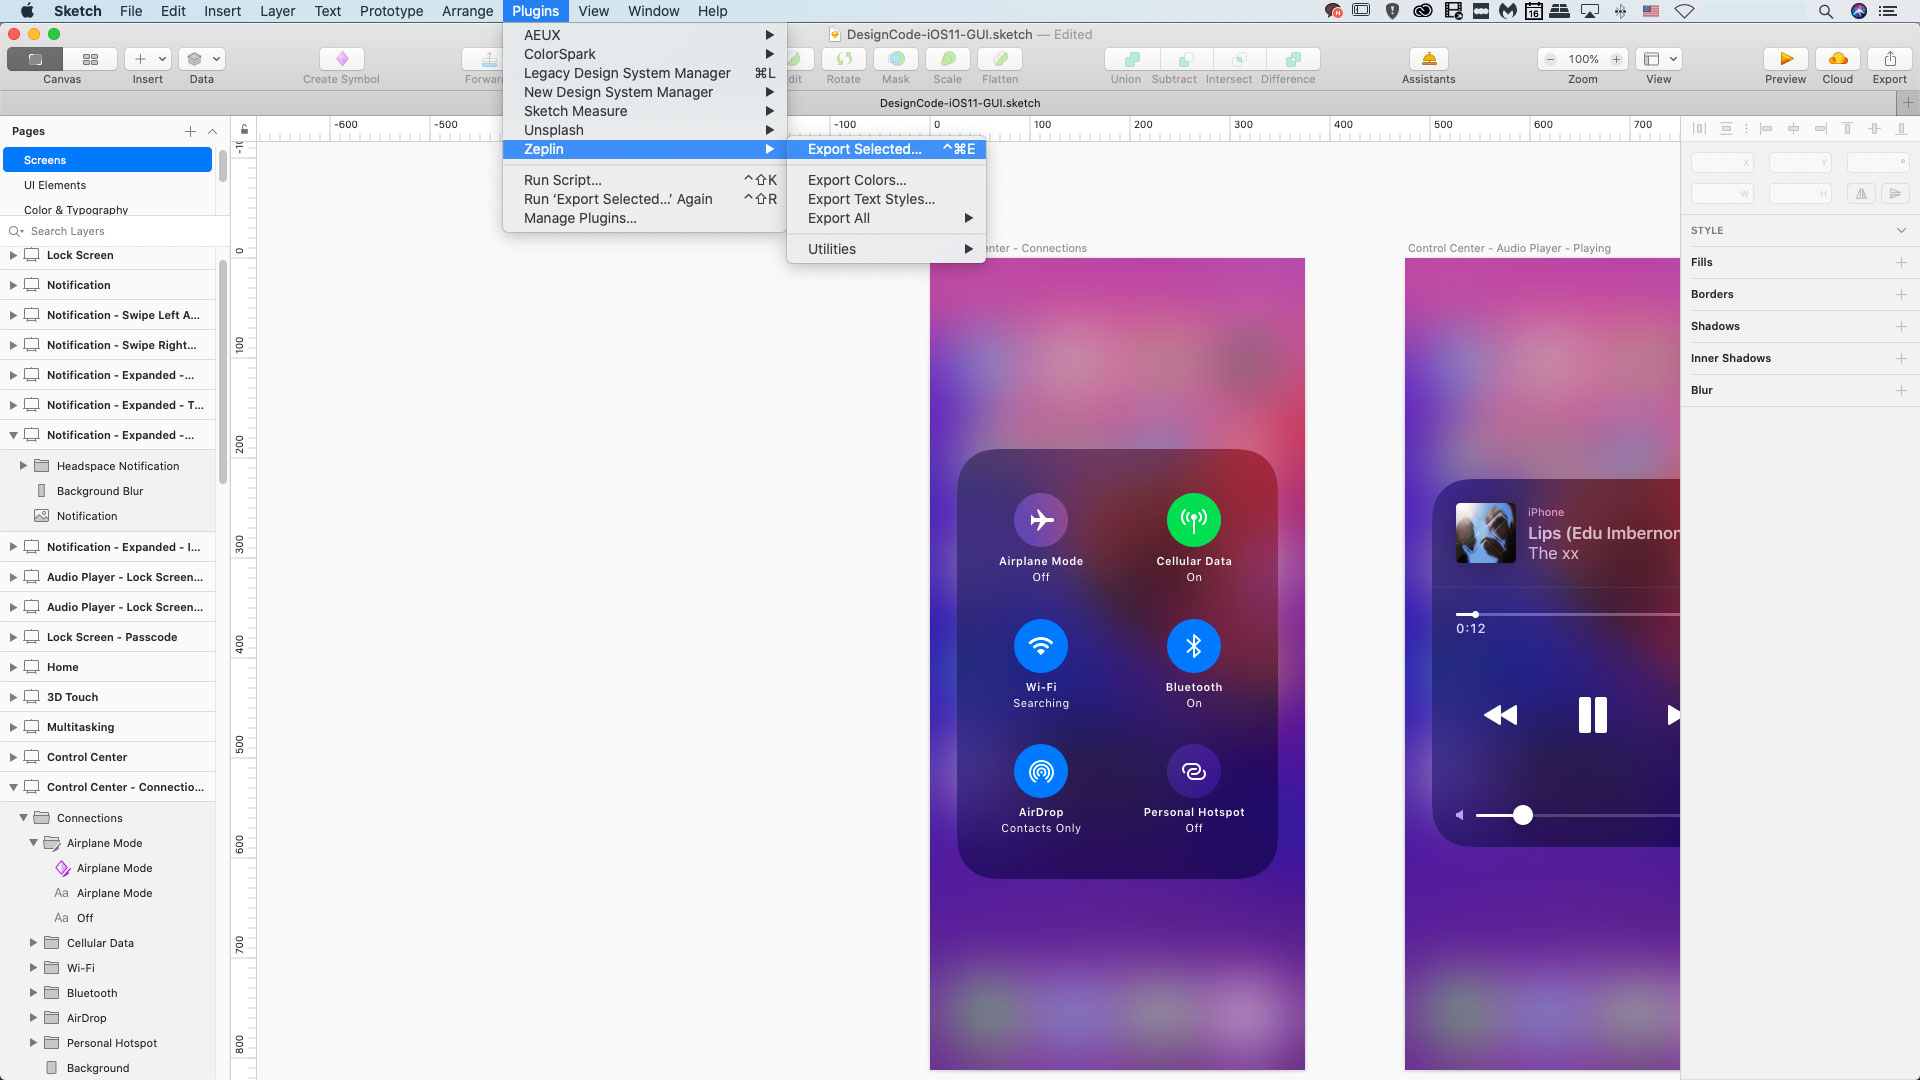Open the Cloud upload icon
Viewport: 1920px width, 1080px height.
coord(1837,59)
